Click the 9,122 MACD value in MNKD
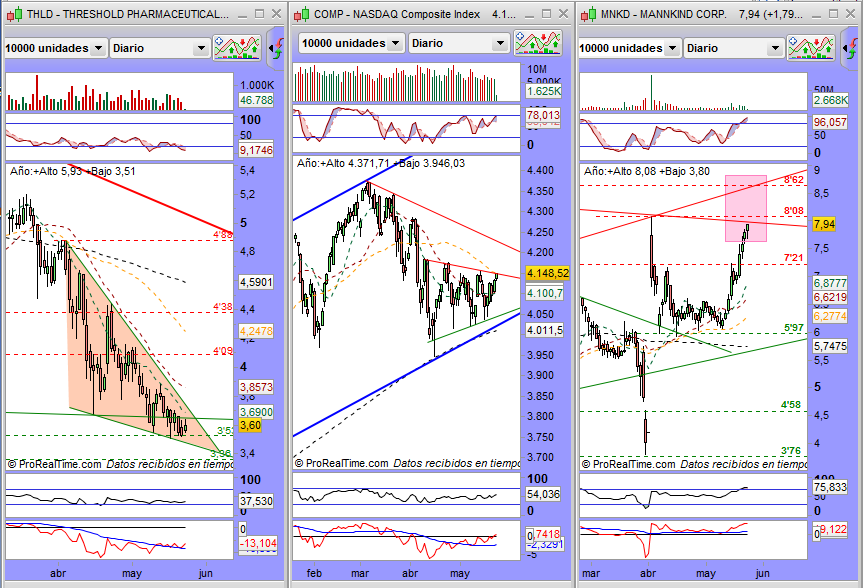This screenshot has height=588, width=864. tap(834, 530)
